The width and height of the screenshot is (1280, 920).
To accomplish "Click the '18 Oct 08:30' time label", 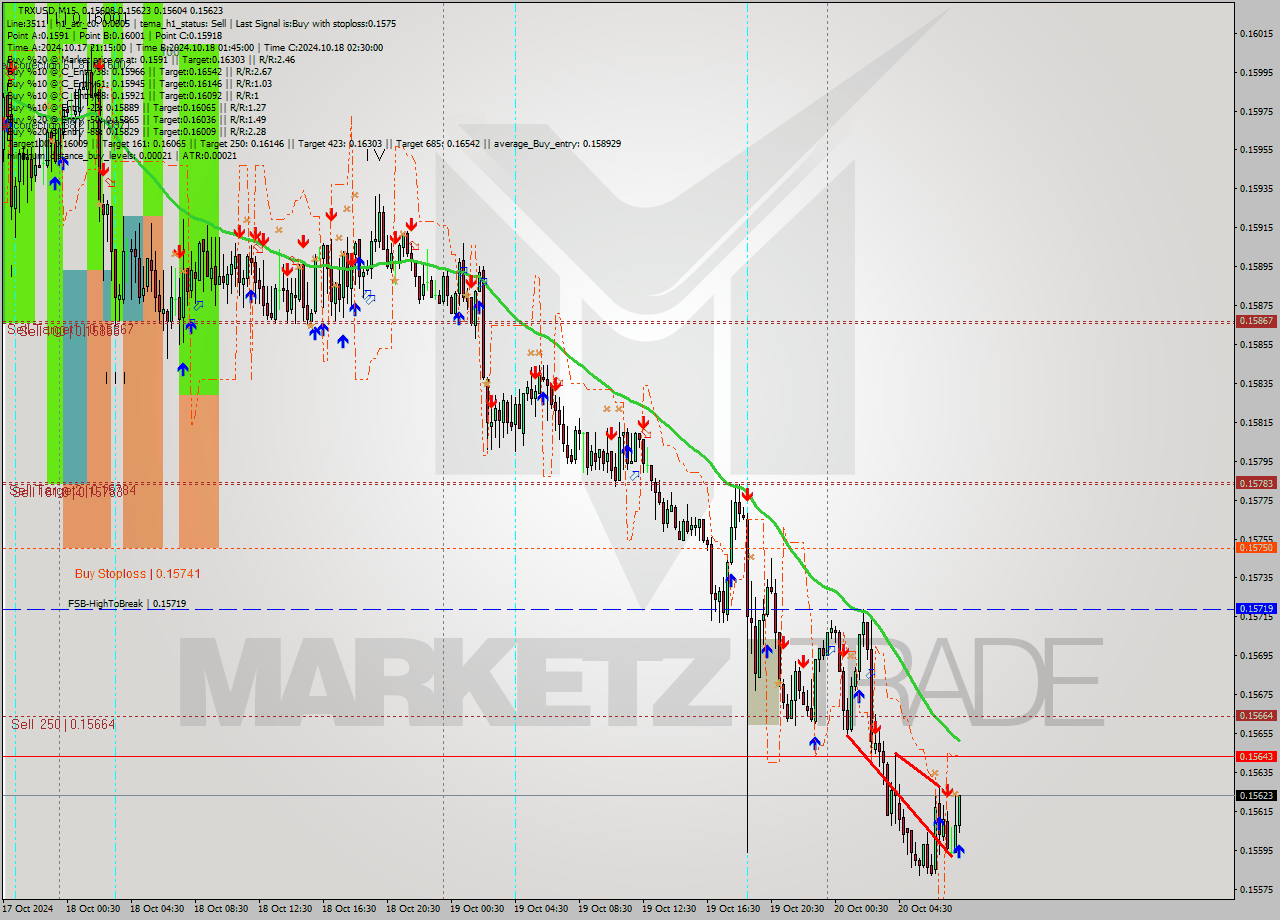I will coord(221,909).
